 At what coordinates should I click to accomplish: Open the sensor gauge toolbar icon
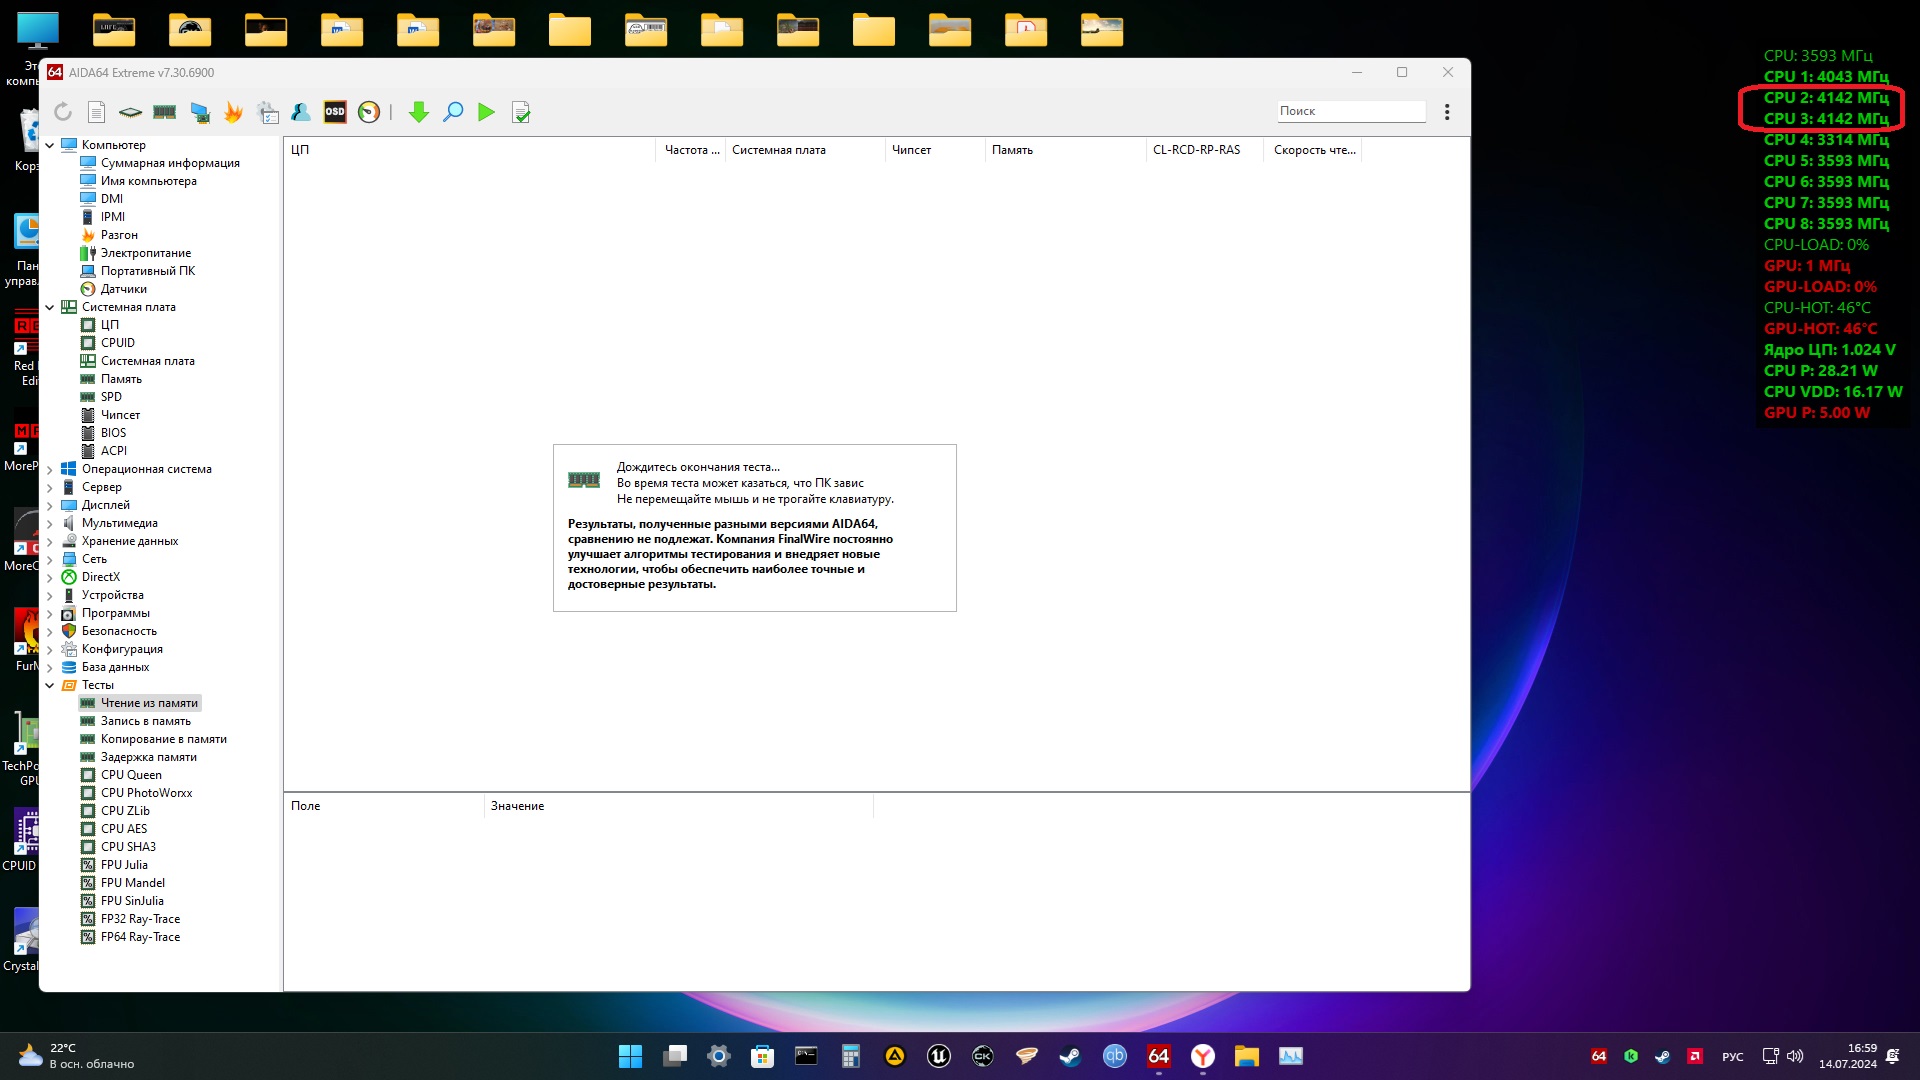[x=369, y=112]
